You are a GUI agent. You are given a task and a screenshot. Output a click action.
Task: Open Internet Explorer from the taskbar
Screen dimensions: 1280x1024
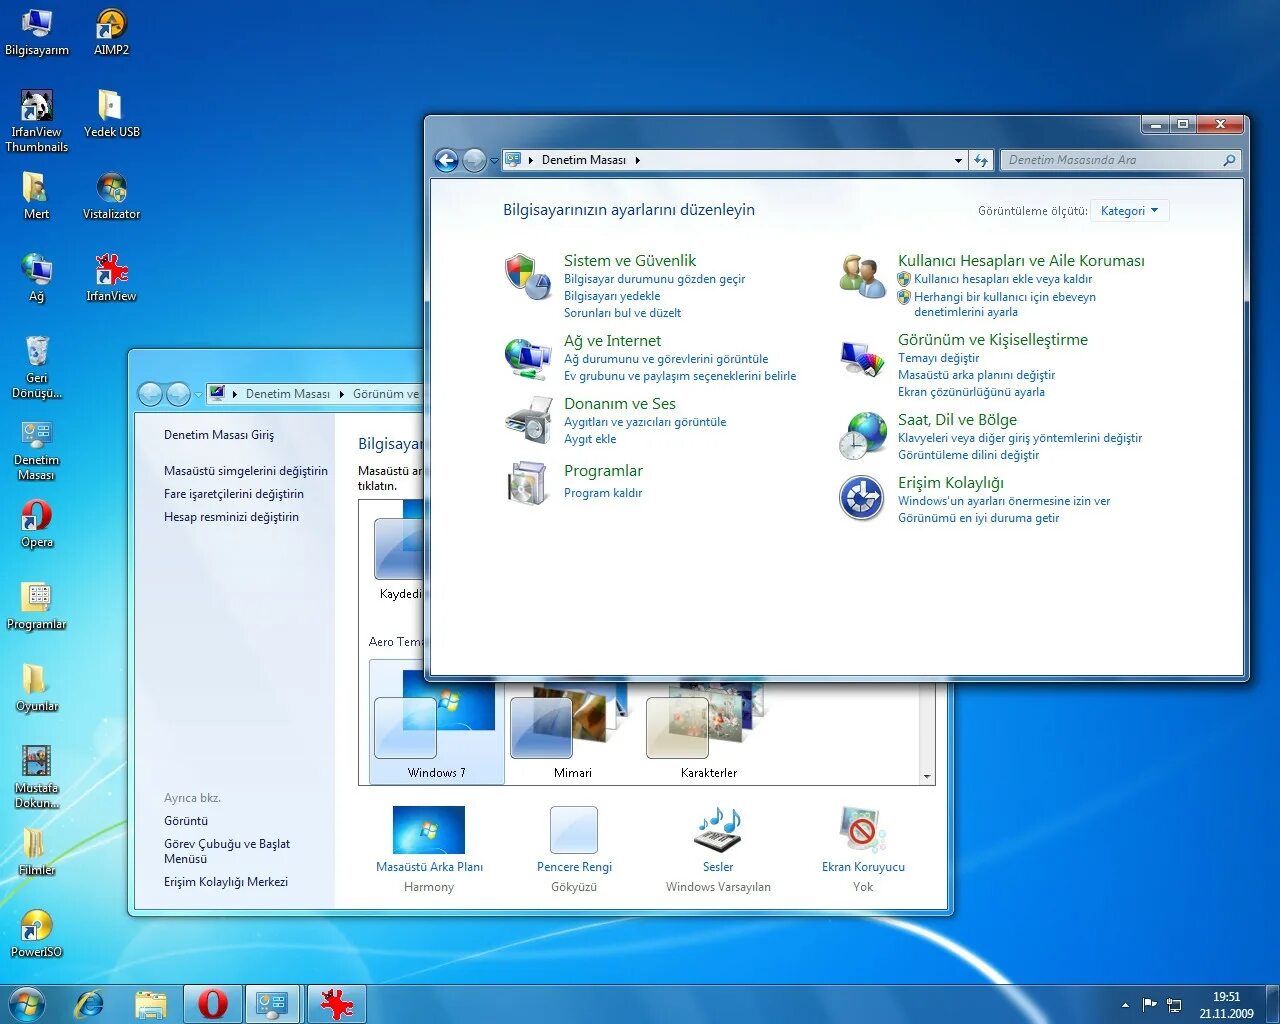(90, 1004)
